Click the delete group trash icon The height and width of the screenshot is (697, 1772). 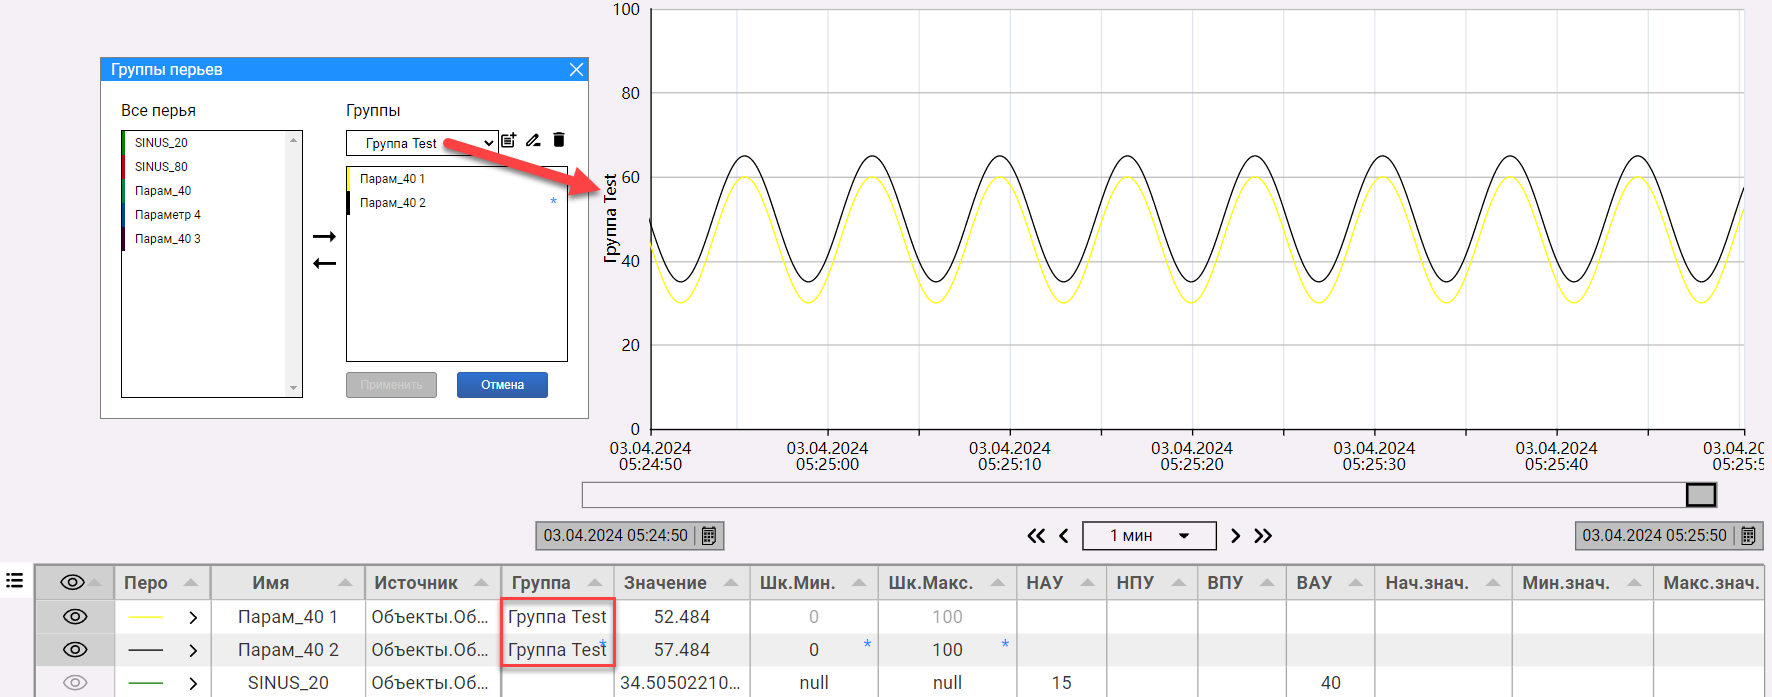(559, 141)
